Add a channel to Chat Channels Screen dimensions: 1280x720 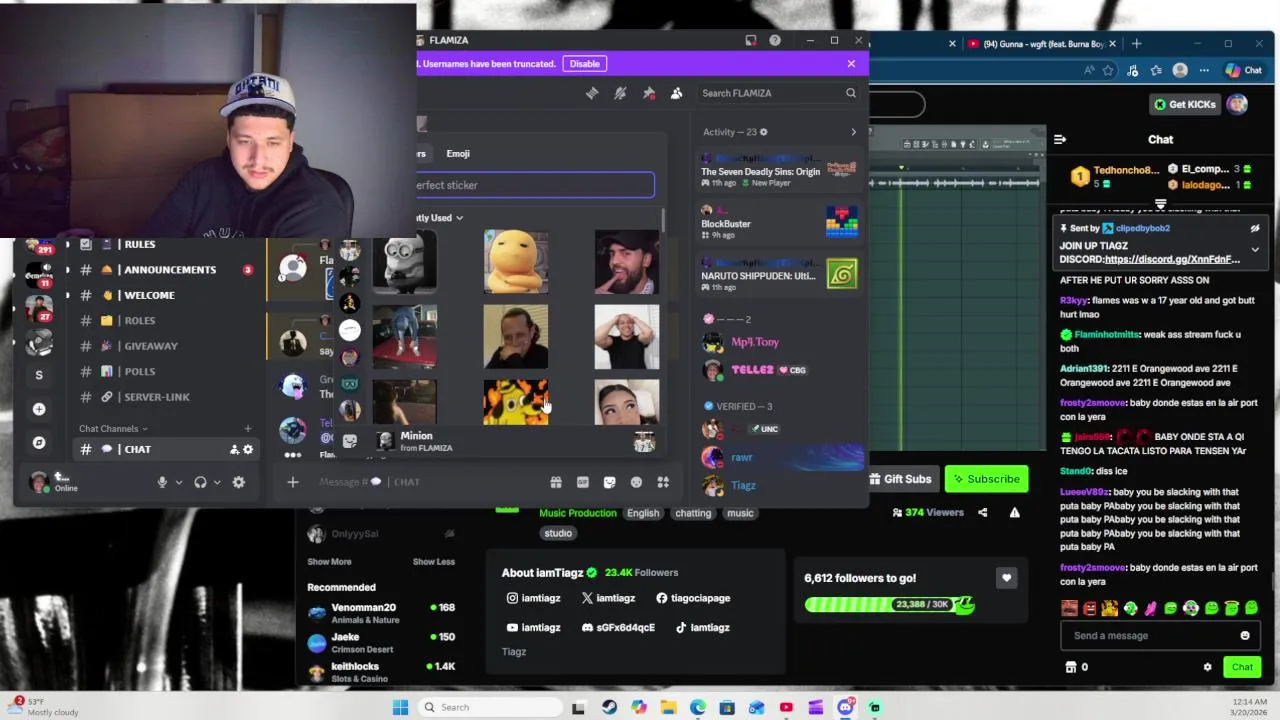tap(248, 429)
